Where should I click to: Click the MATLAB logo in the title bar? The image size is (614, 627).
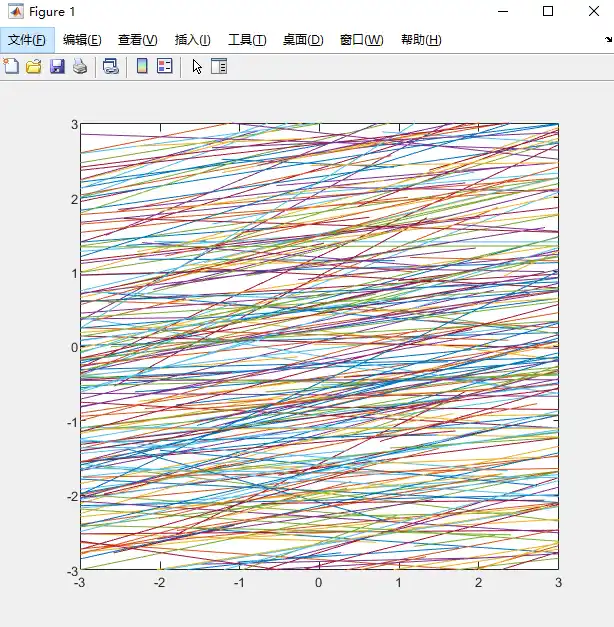click(16, 12)
